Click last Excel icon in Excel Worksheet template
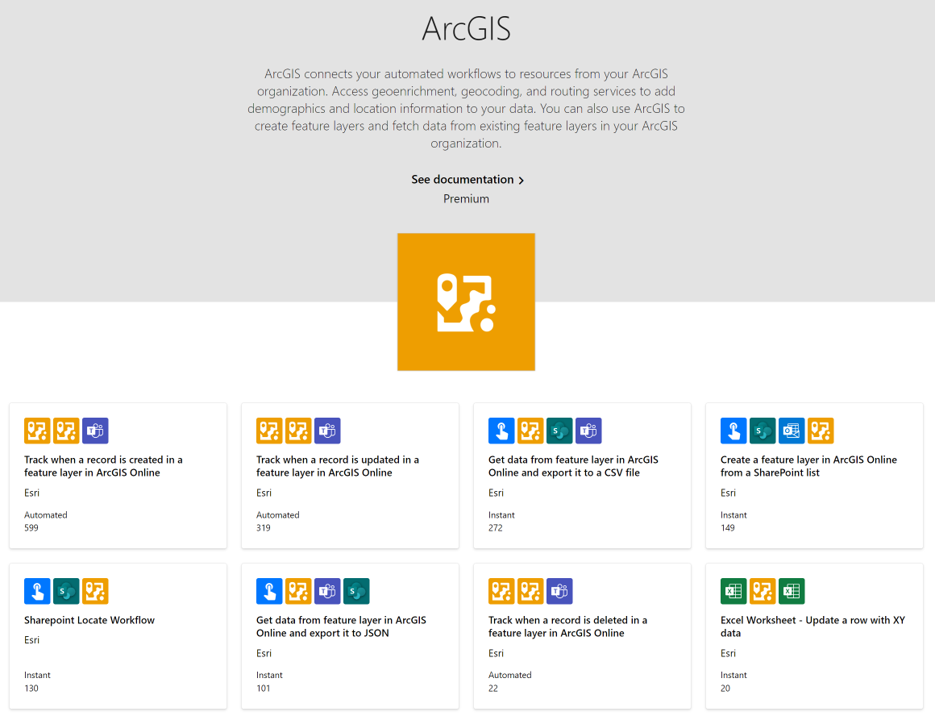The height and width of the screenshot is (720, 935). coord(792,591)
